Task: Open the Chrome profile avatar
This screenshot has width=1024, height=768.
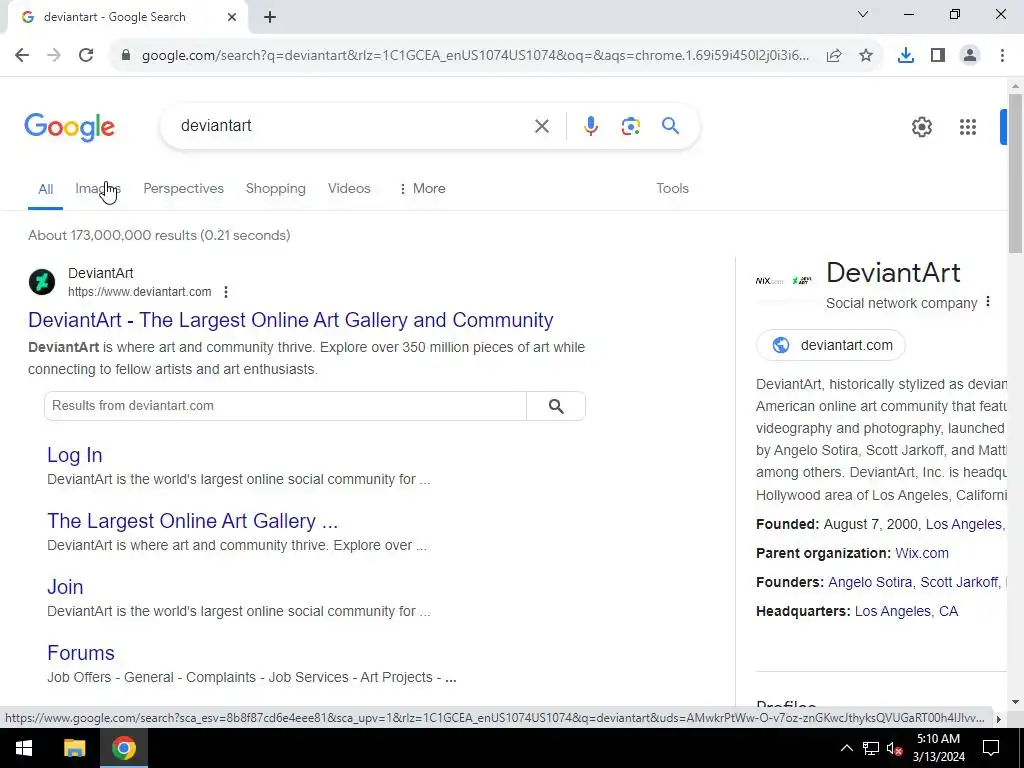Action: [970, 56]
